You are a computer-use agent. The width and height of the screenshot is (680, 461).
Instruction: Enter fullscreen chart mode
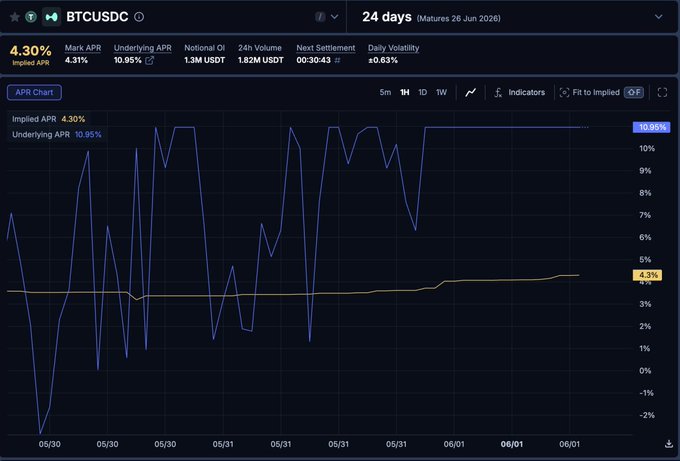[662, 92]
